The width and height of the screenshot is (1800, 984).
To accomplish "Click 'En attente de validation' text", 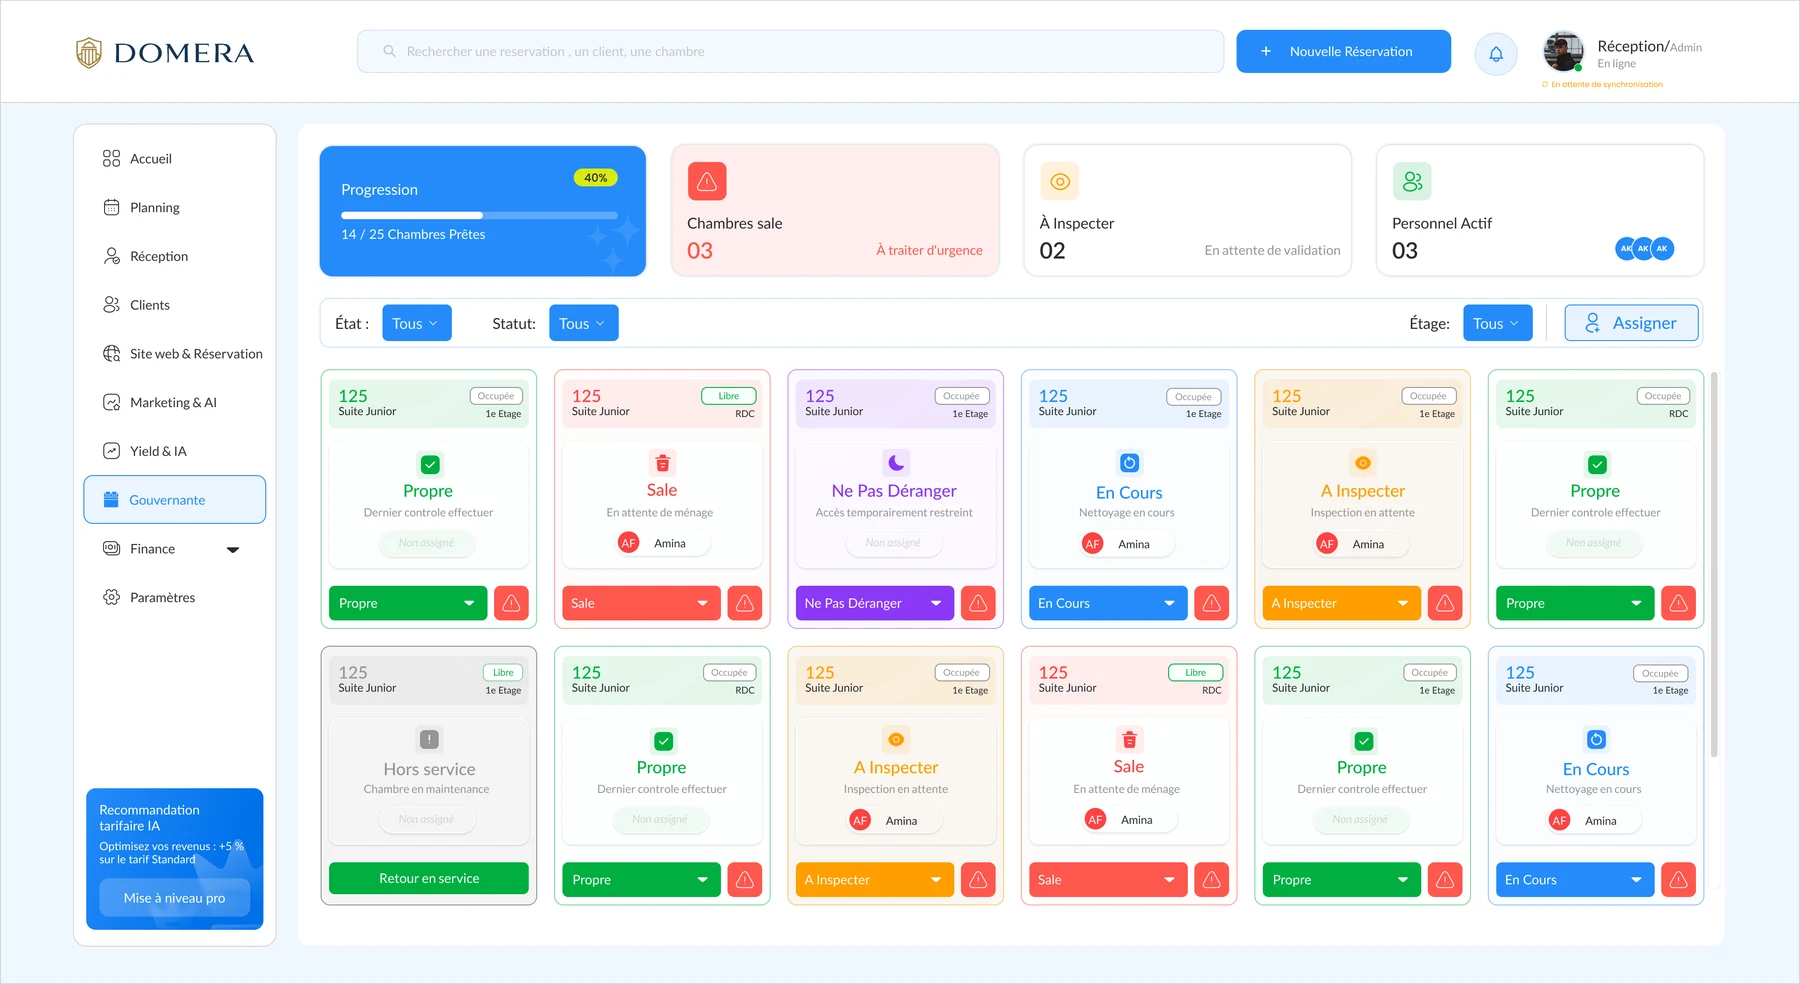I will click(x=1272, y=250).
